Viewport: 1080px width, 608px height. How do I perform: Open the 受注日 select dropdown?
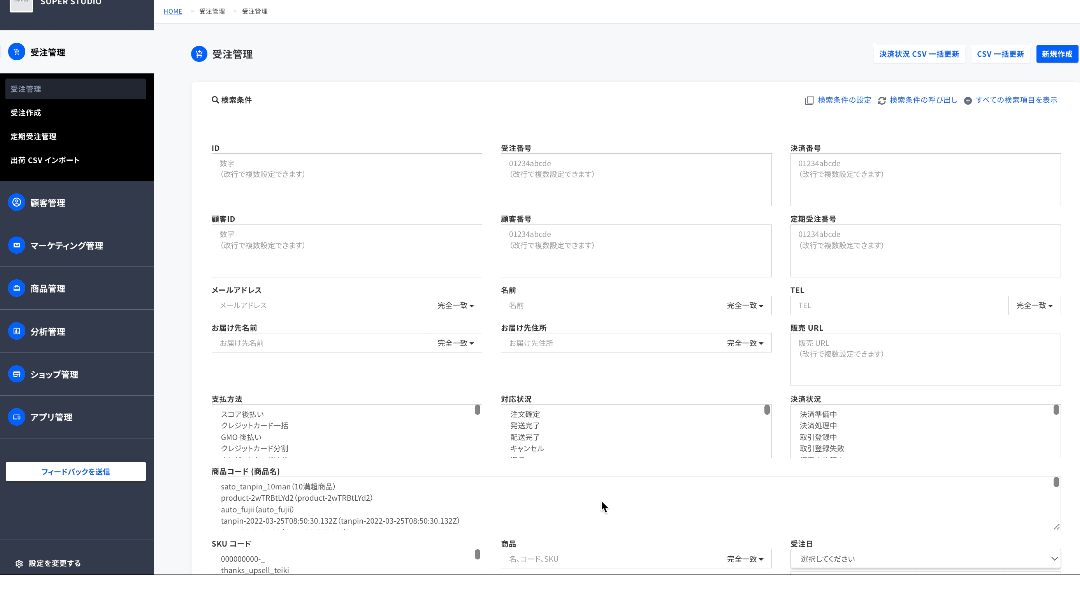[925, 559]
